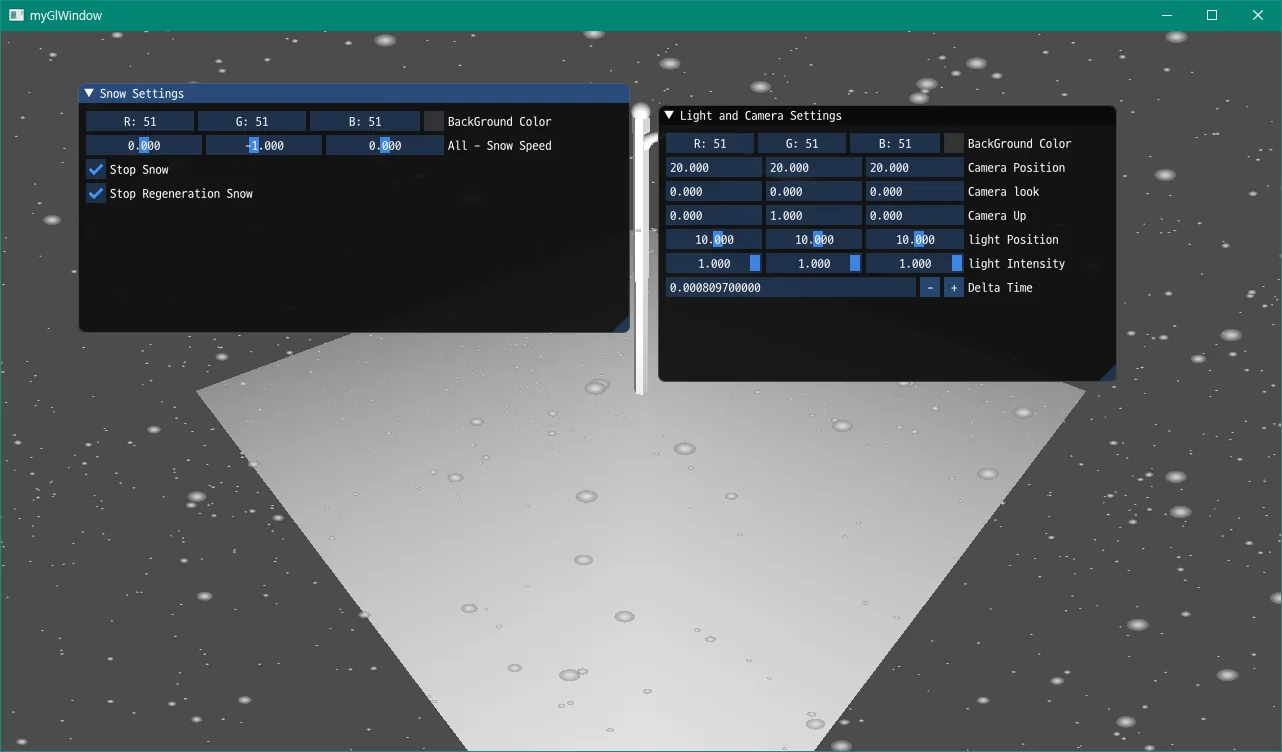The image size is (1282, 752).
Task: Click the Light and Camera Settings resize grip
Action: [x=1108, y=373]
